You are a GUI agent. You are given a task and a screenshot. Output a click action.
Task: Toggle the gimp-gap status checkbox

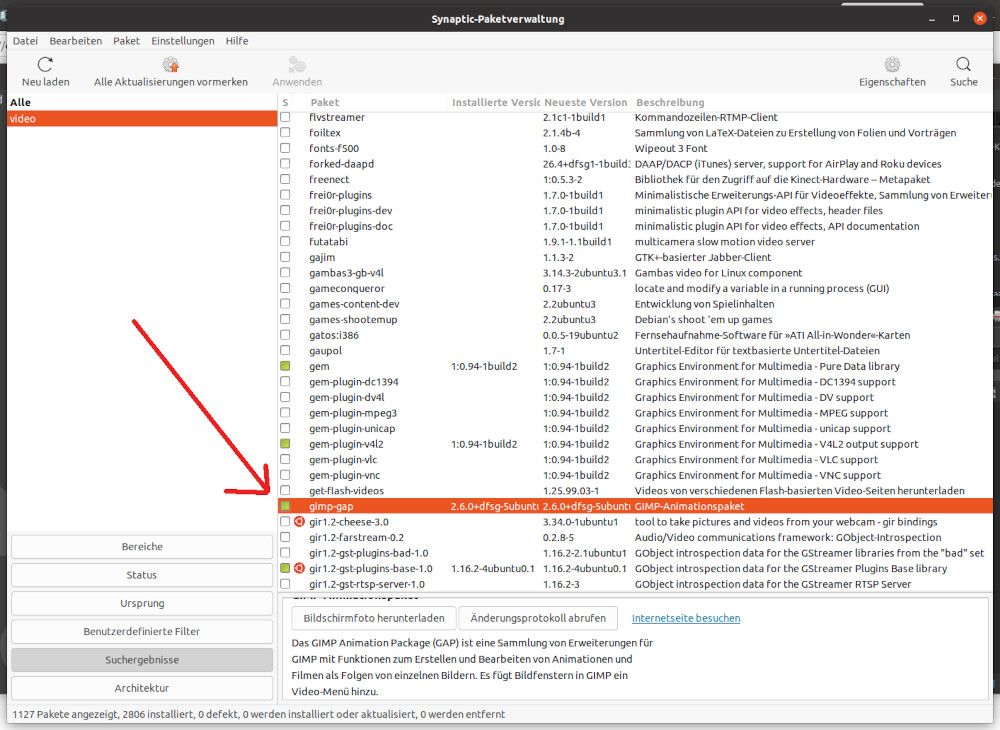(285, 506)
